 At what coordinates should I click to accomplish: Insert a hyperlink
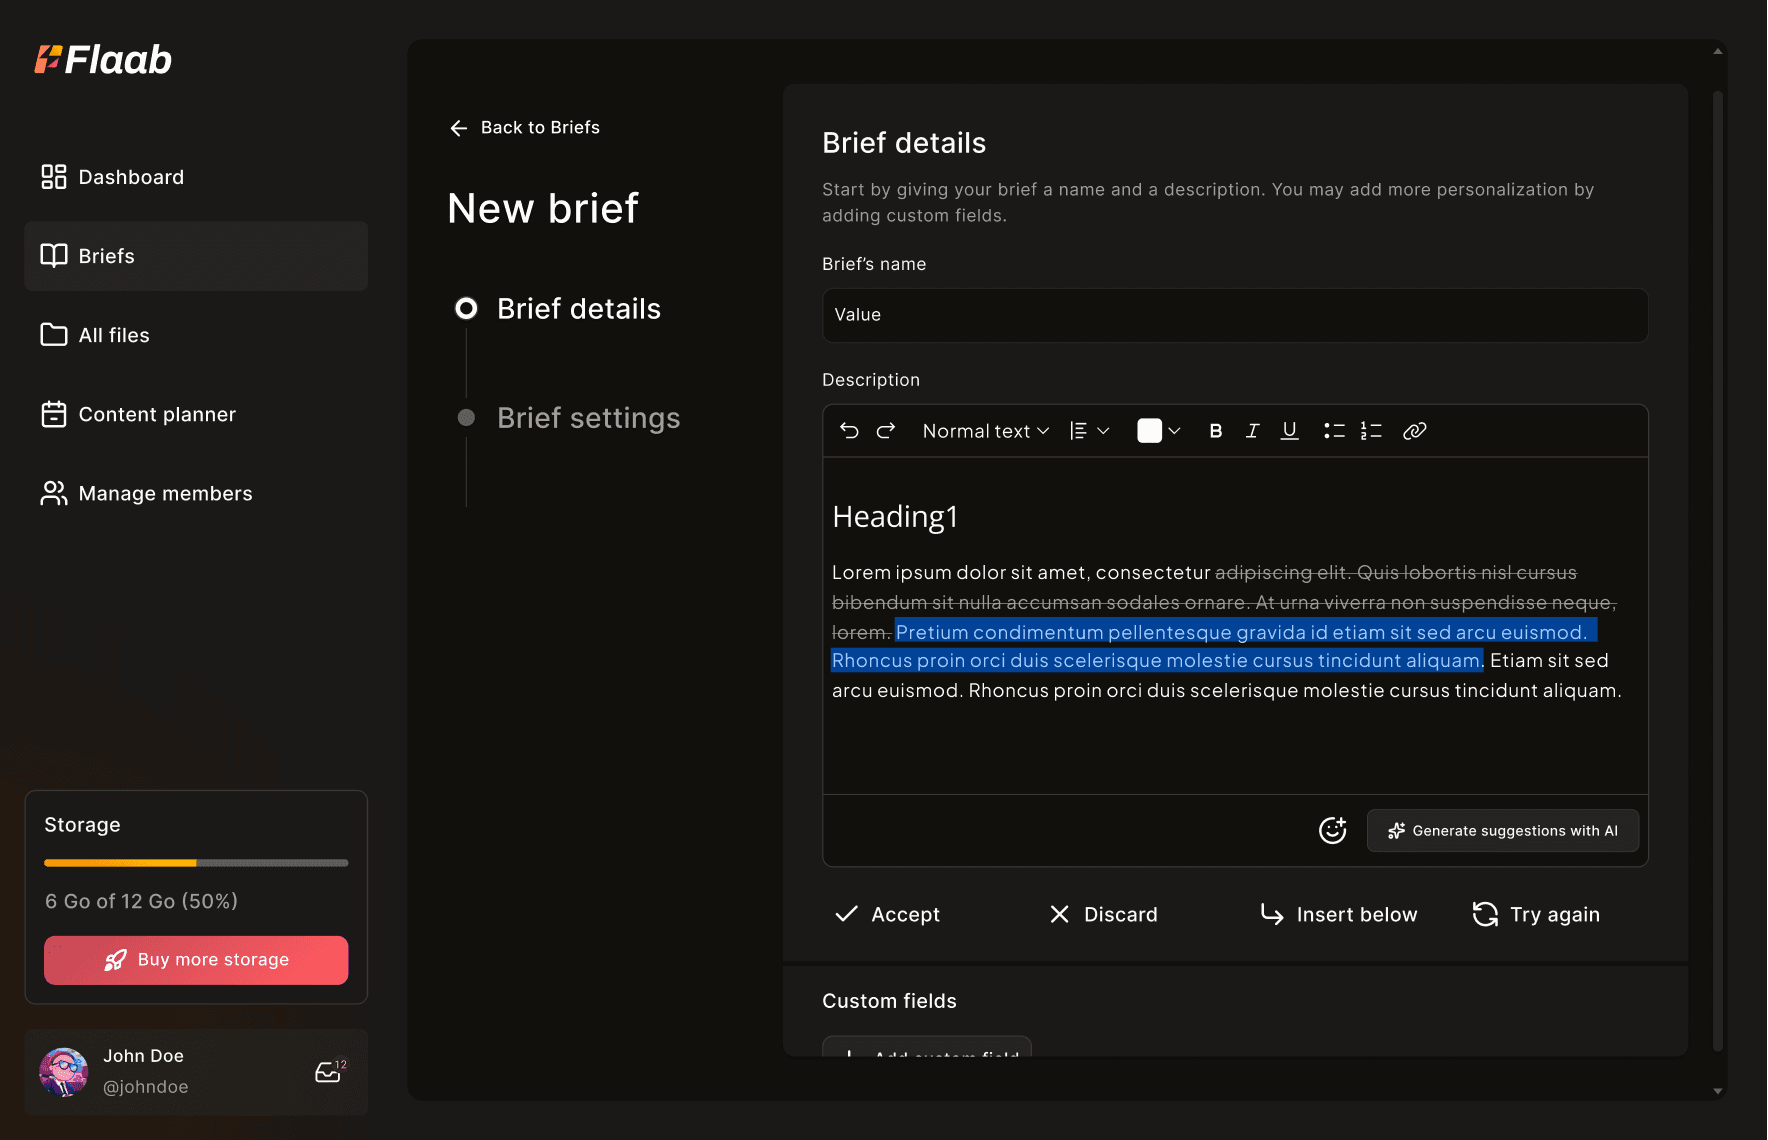pos(1414,431)
